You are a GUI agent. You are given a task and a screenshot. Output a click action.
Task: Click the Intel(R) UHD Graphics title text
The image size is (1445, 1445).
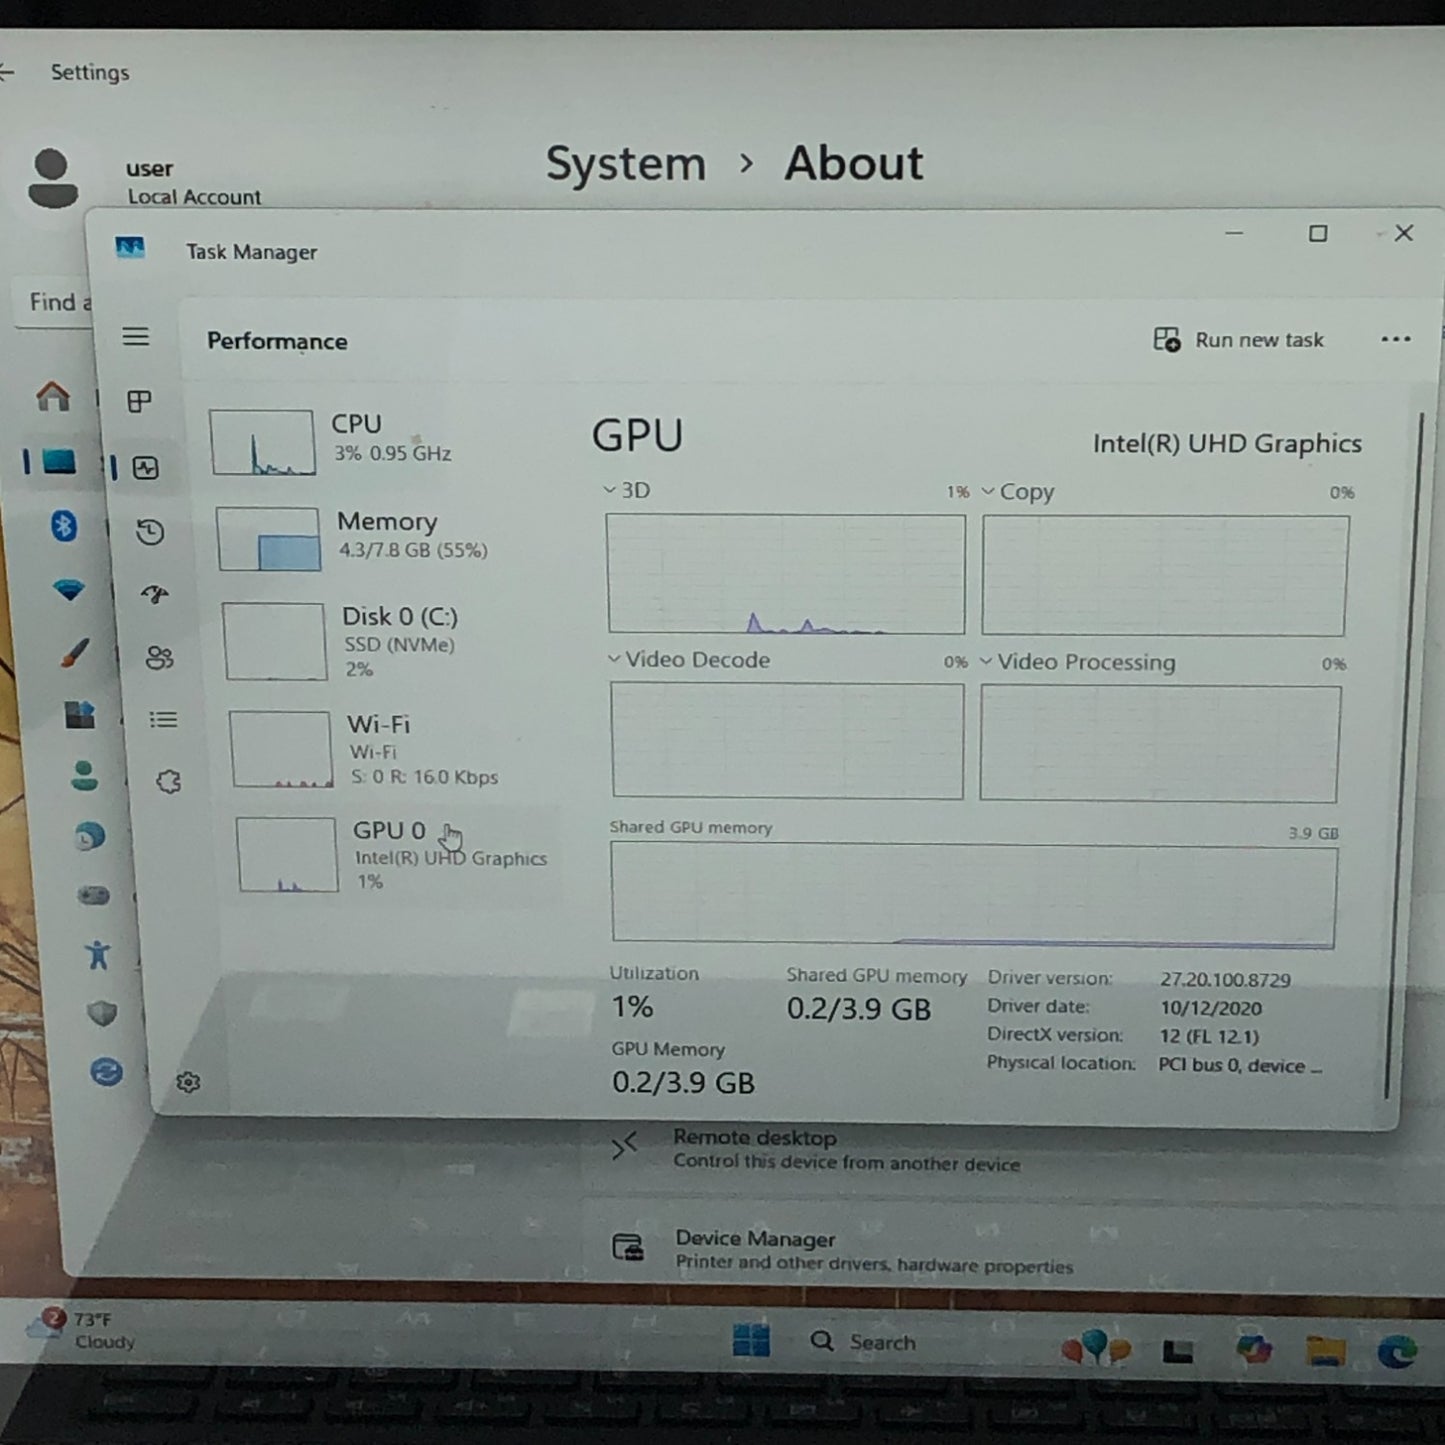[1227, 443]
